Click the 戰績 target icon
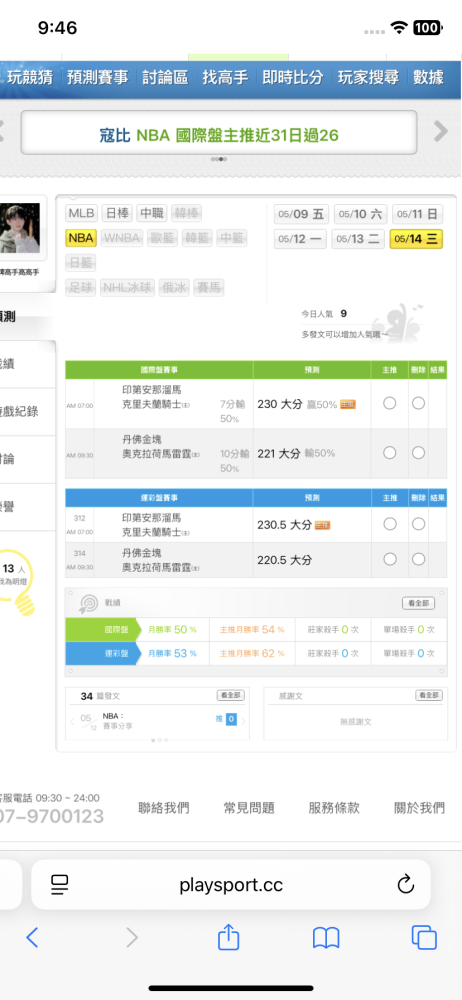 click(x=87, y=603)
